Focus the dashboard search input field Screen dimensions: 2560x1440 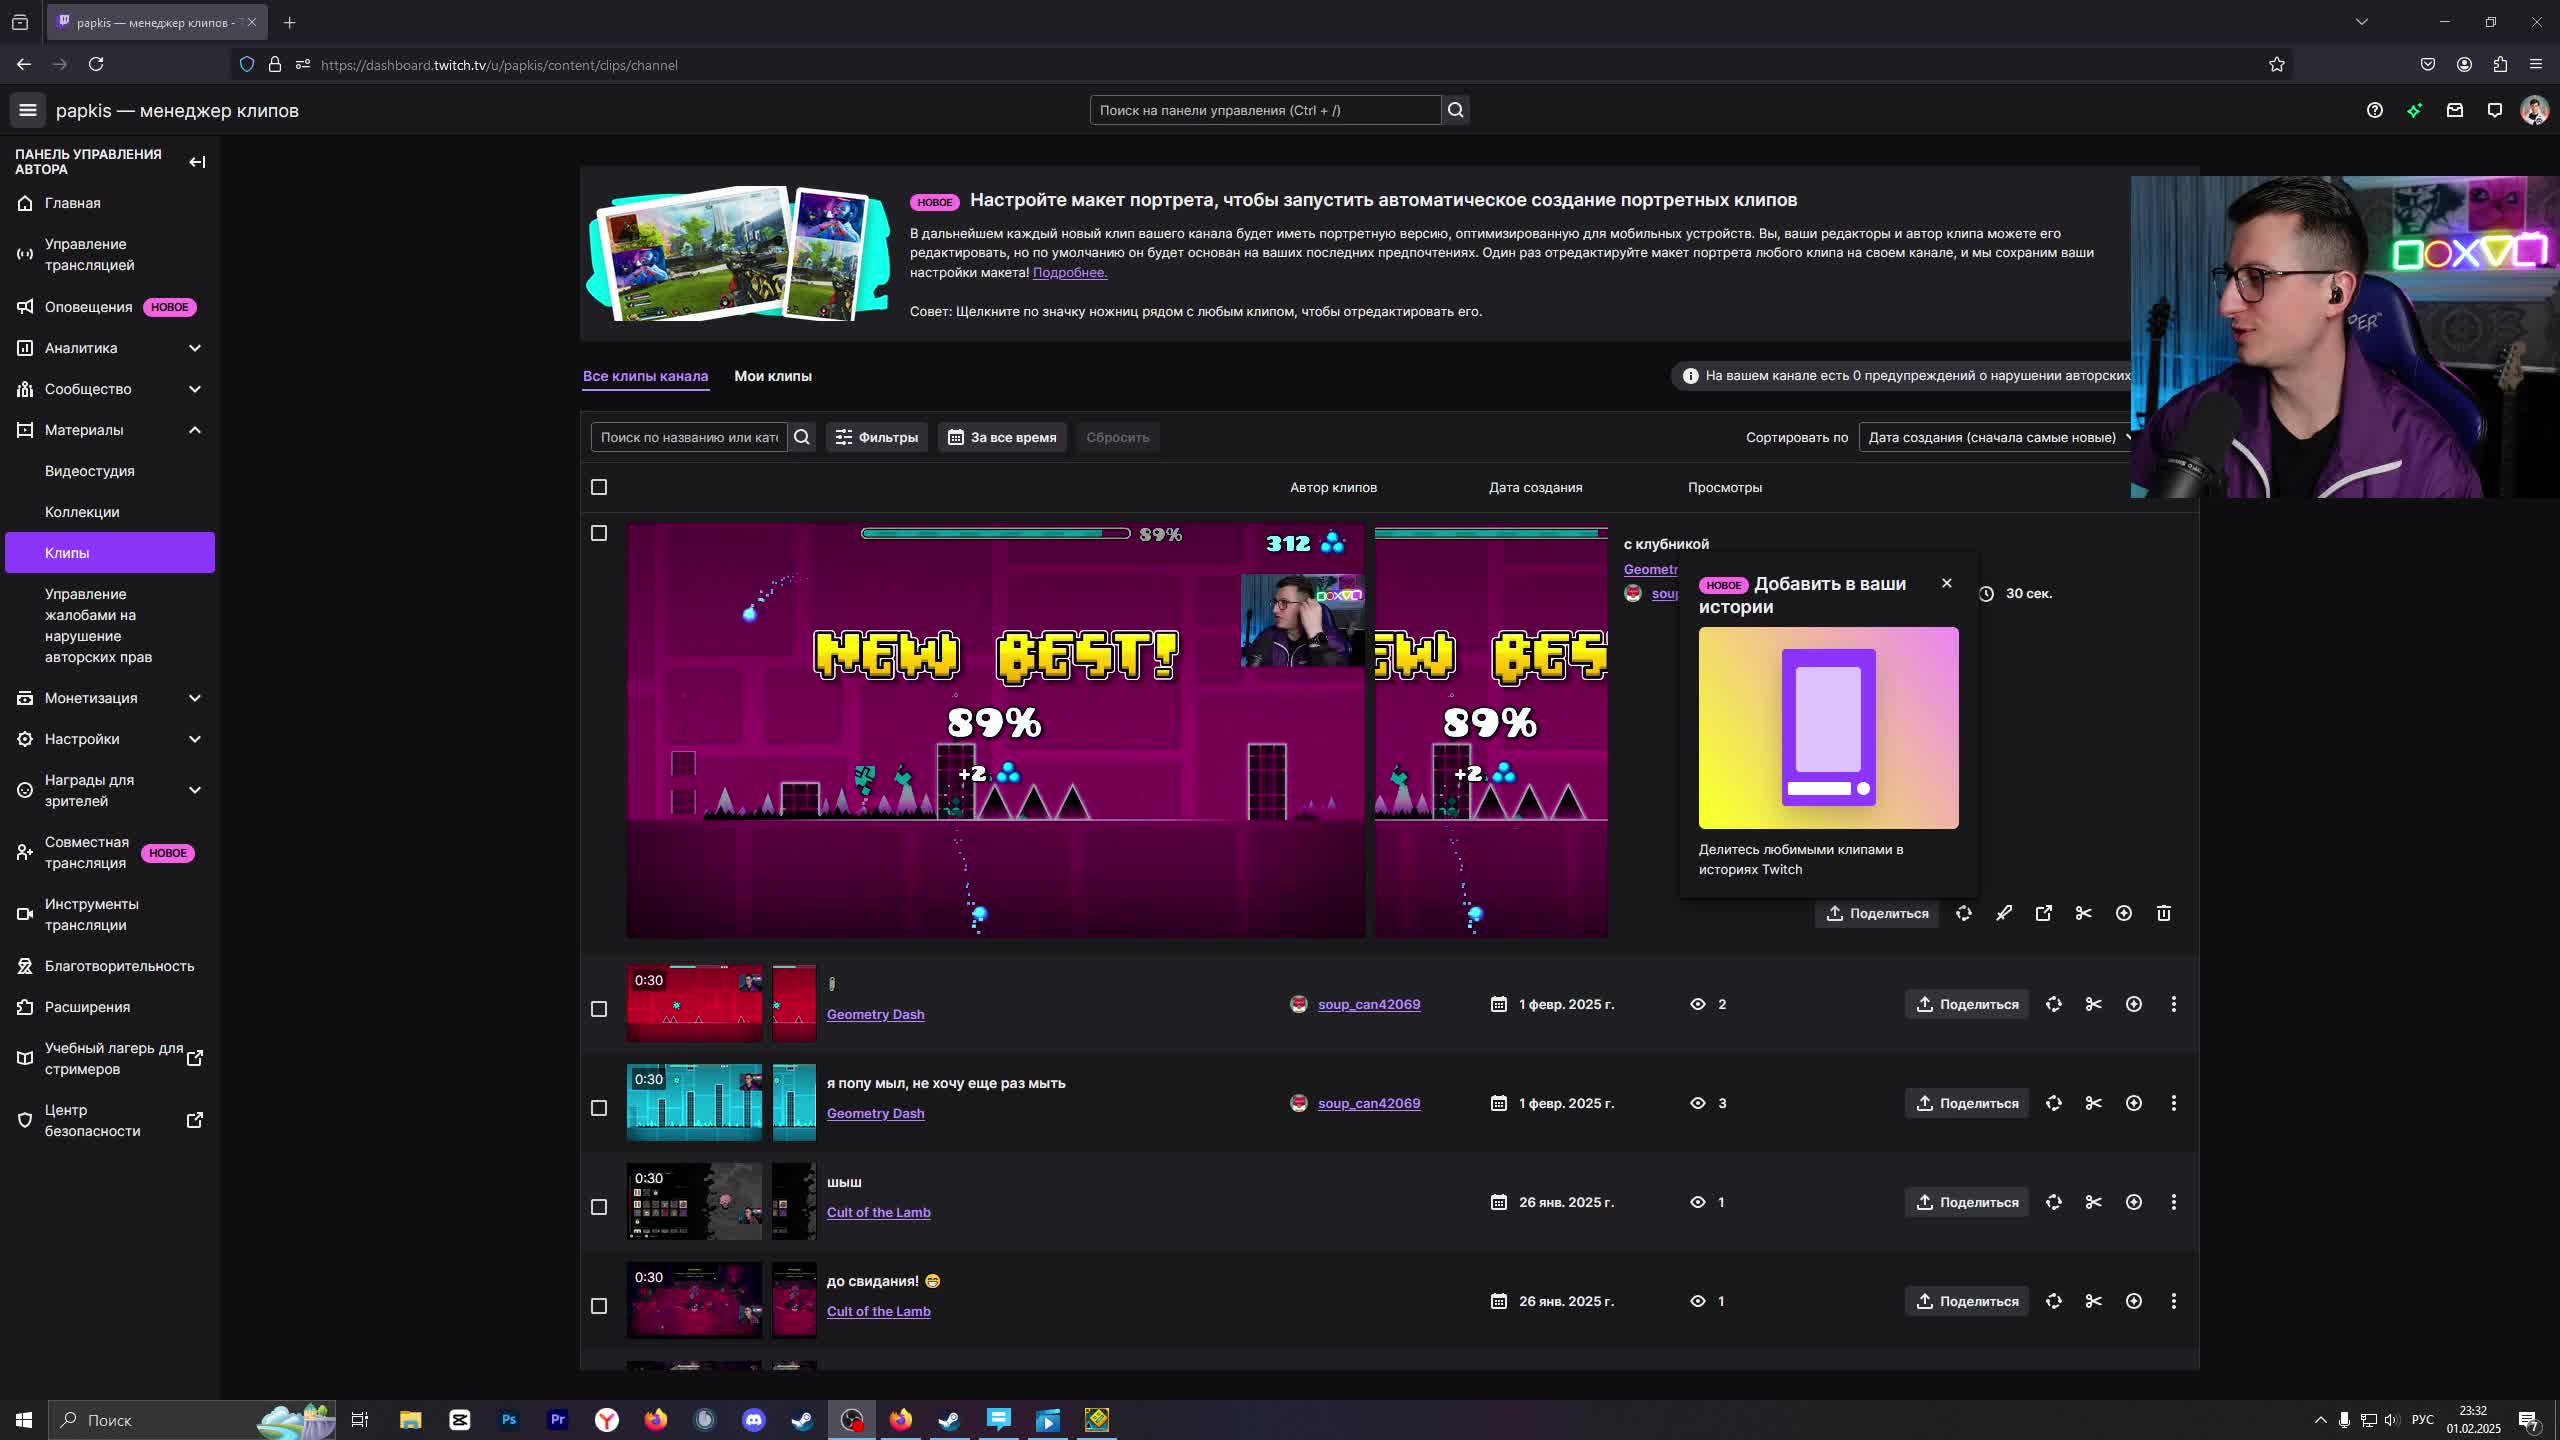pos(1265,110)
